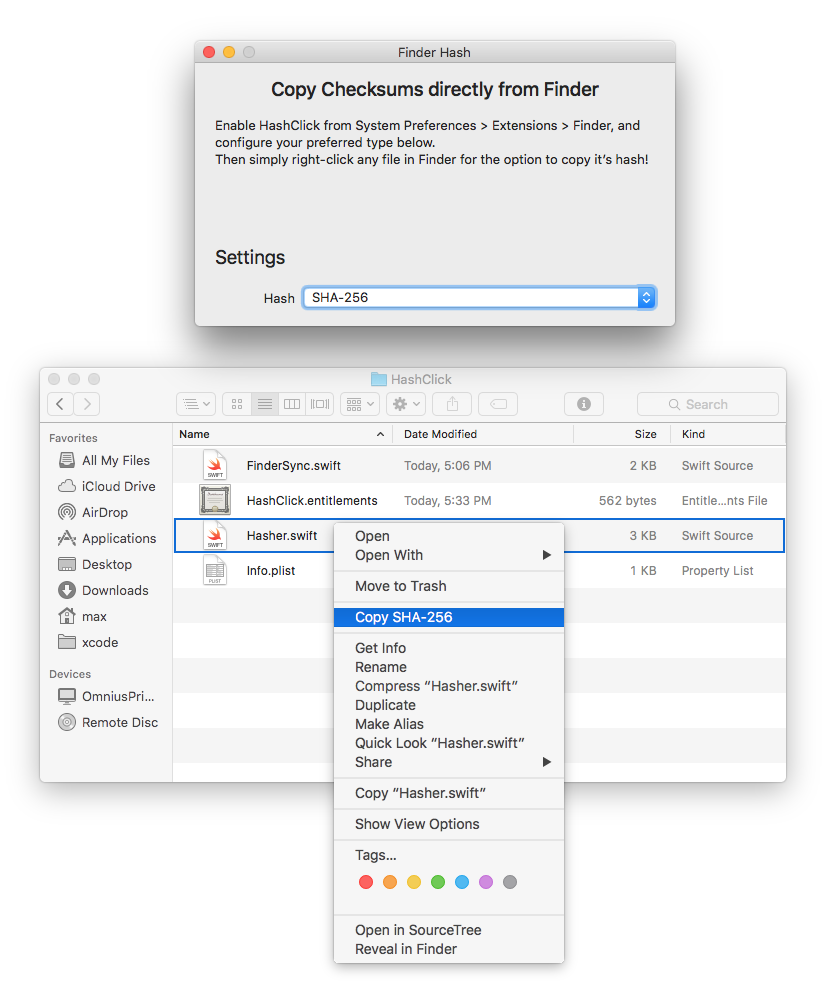Apply the green tag color

(438, 882)
